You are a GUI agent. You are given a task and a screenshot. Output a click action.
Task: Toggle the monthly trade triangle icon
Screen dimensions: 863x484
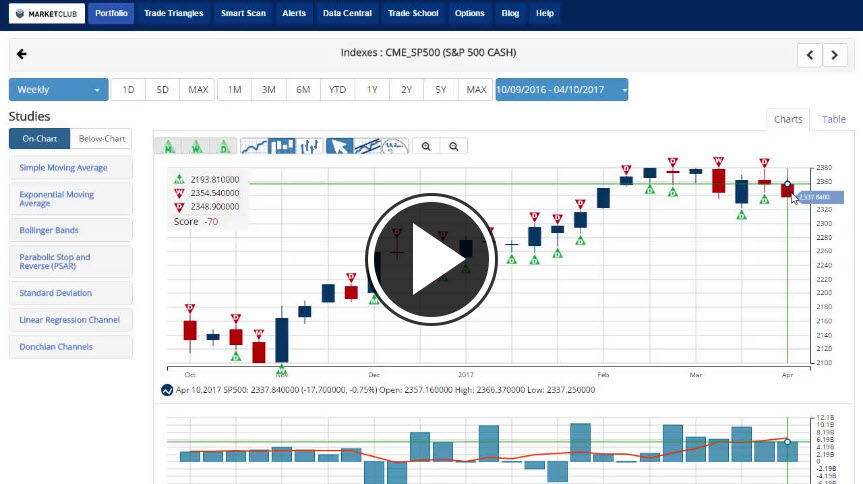169,146
